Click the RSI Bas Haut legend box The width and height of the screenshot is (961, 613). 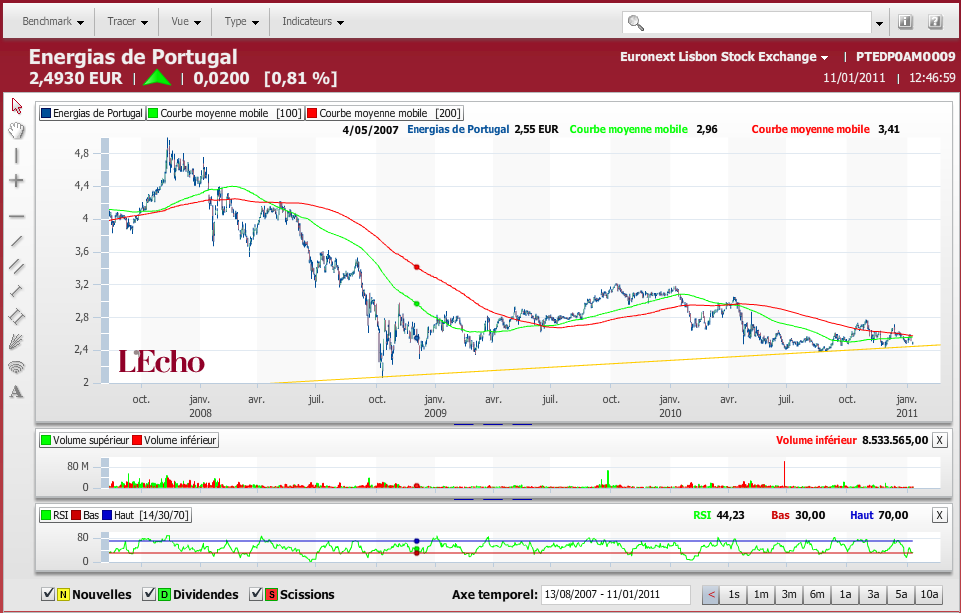(x=115, y=515)
